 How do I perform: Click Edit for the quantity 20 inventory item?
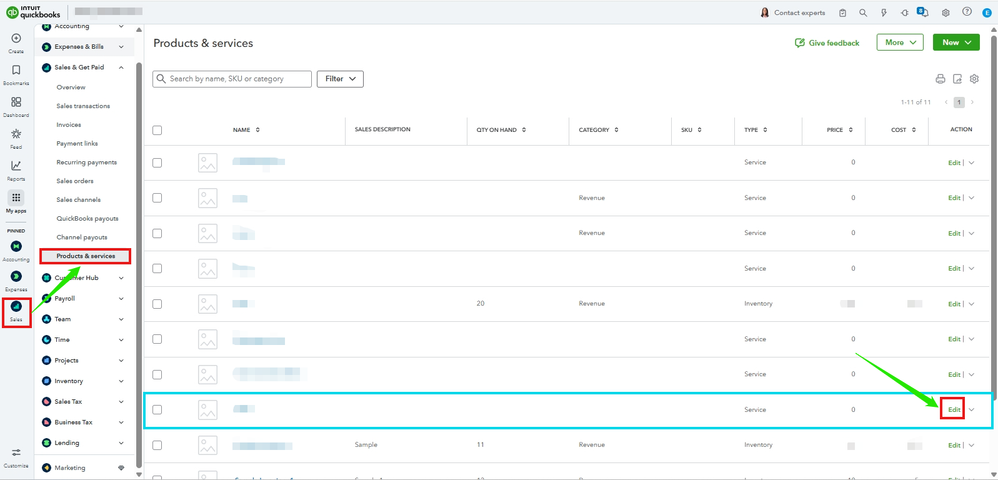click(954, 304)
